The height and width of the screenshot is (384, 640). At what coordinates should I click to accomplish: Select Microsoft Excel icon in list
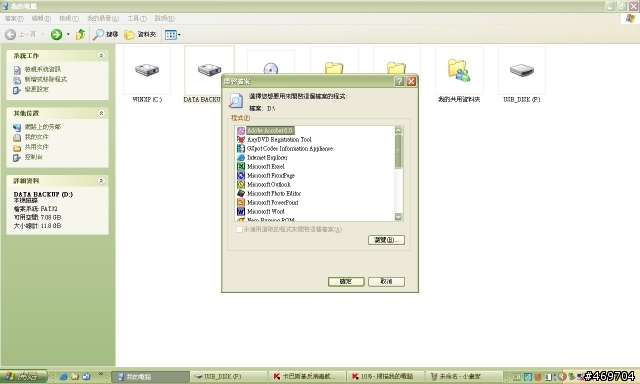[241, 166]
